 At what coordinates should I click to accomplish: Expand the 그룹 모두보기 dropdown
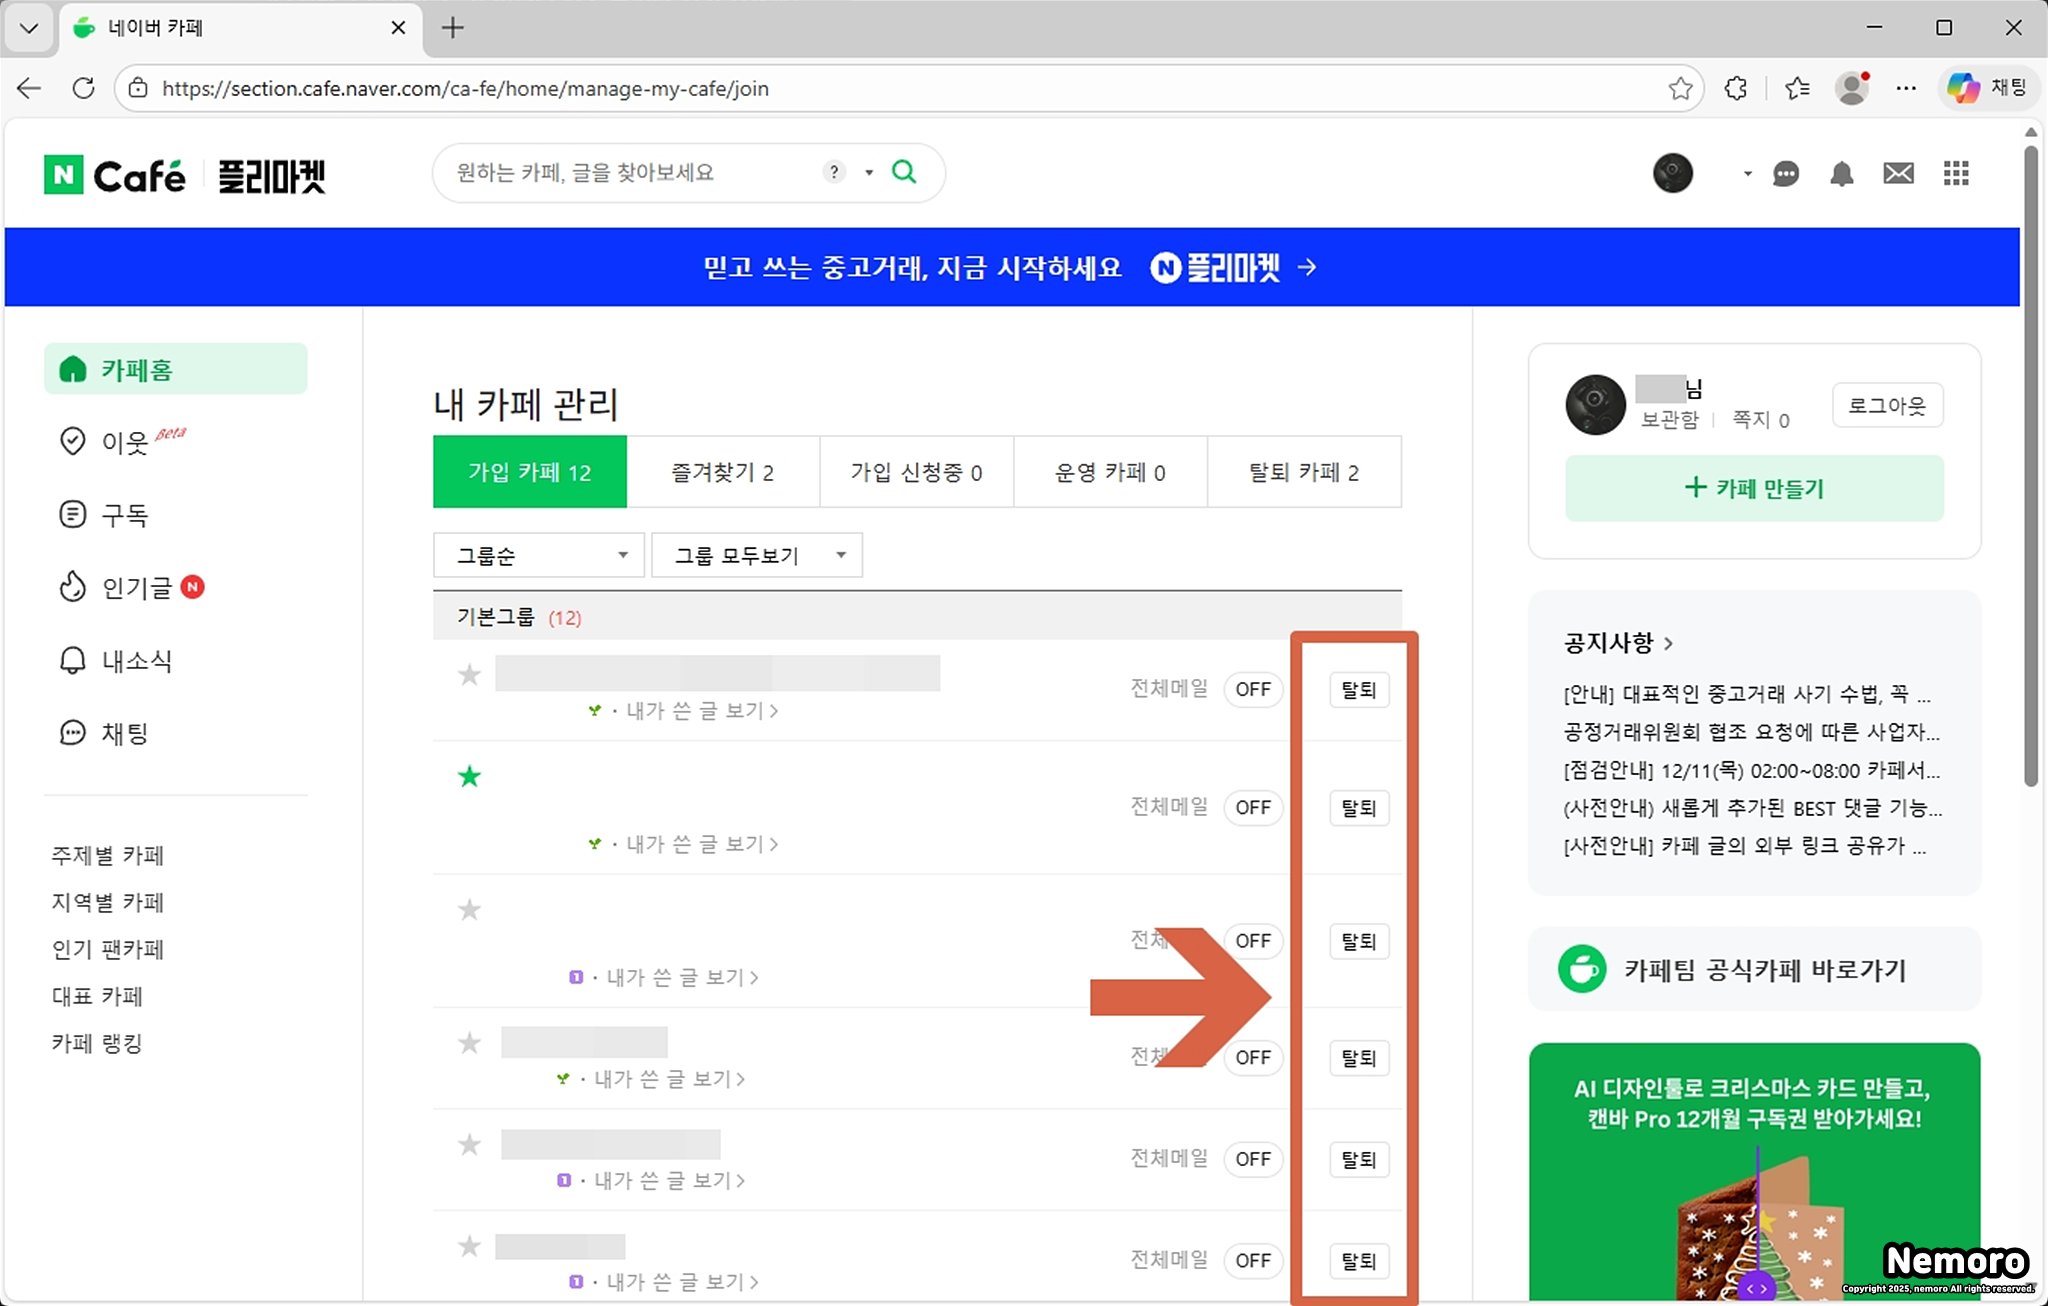coord(757,555)
